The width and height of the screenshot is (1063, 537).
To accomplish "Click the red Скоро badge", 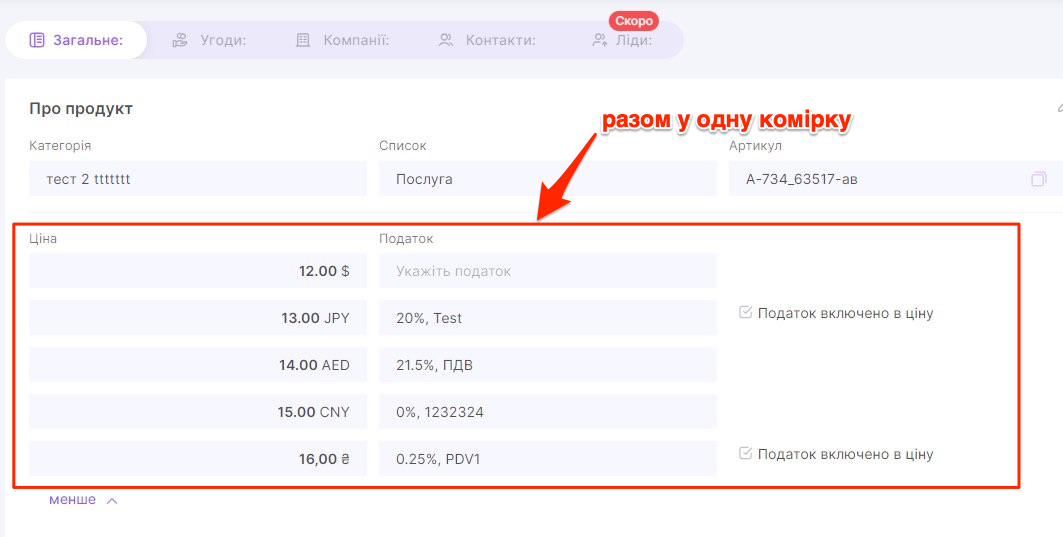I will 634,21.
